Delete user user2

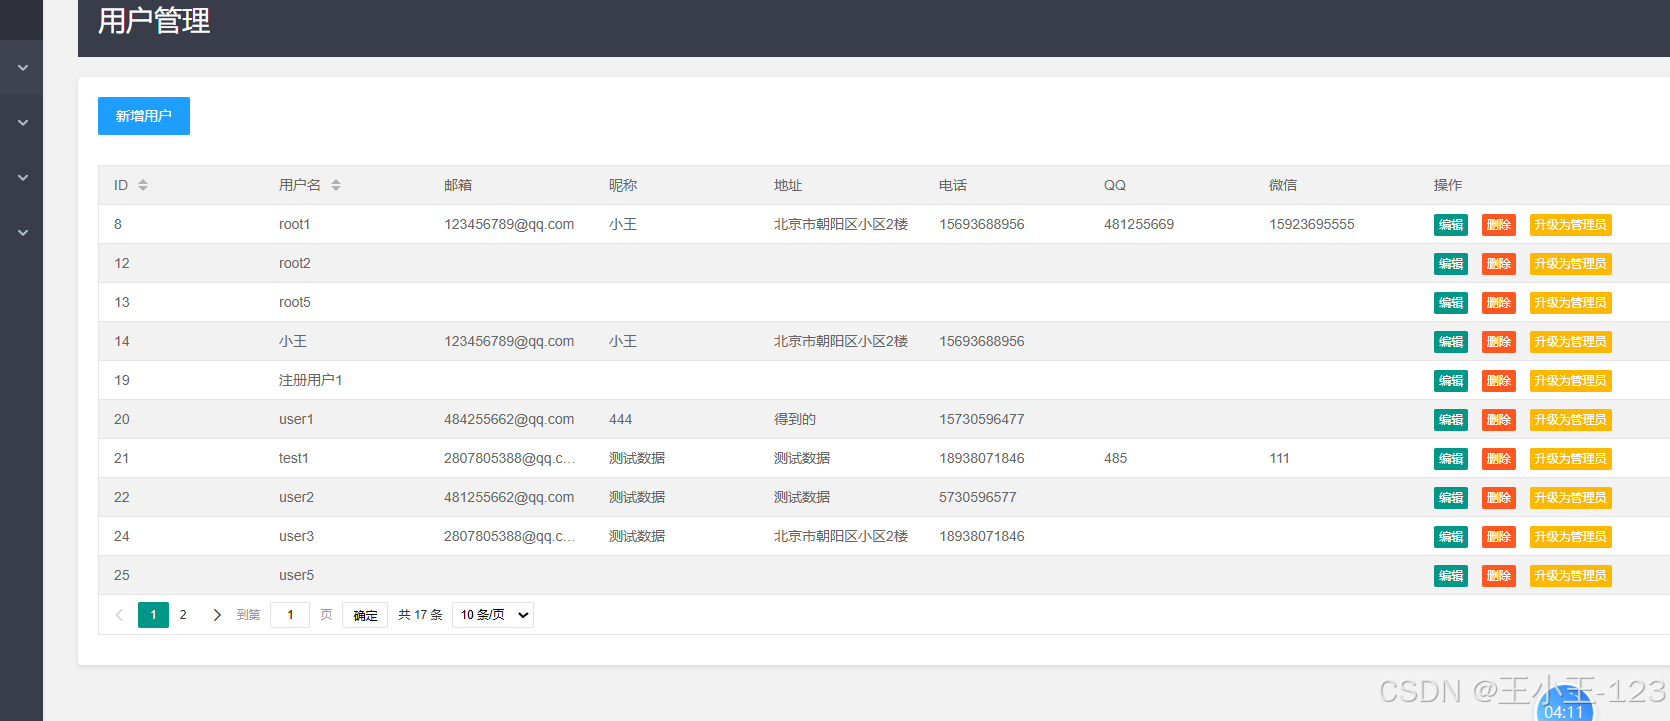1499,498
